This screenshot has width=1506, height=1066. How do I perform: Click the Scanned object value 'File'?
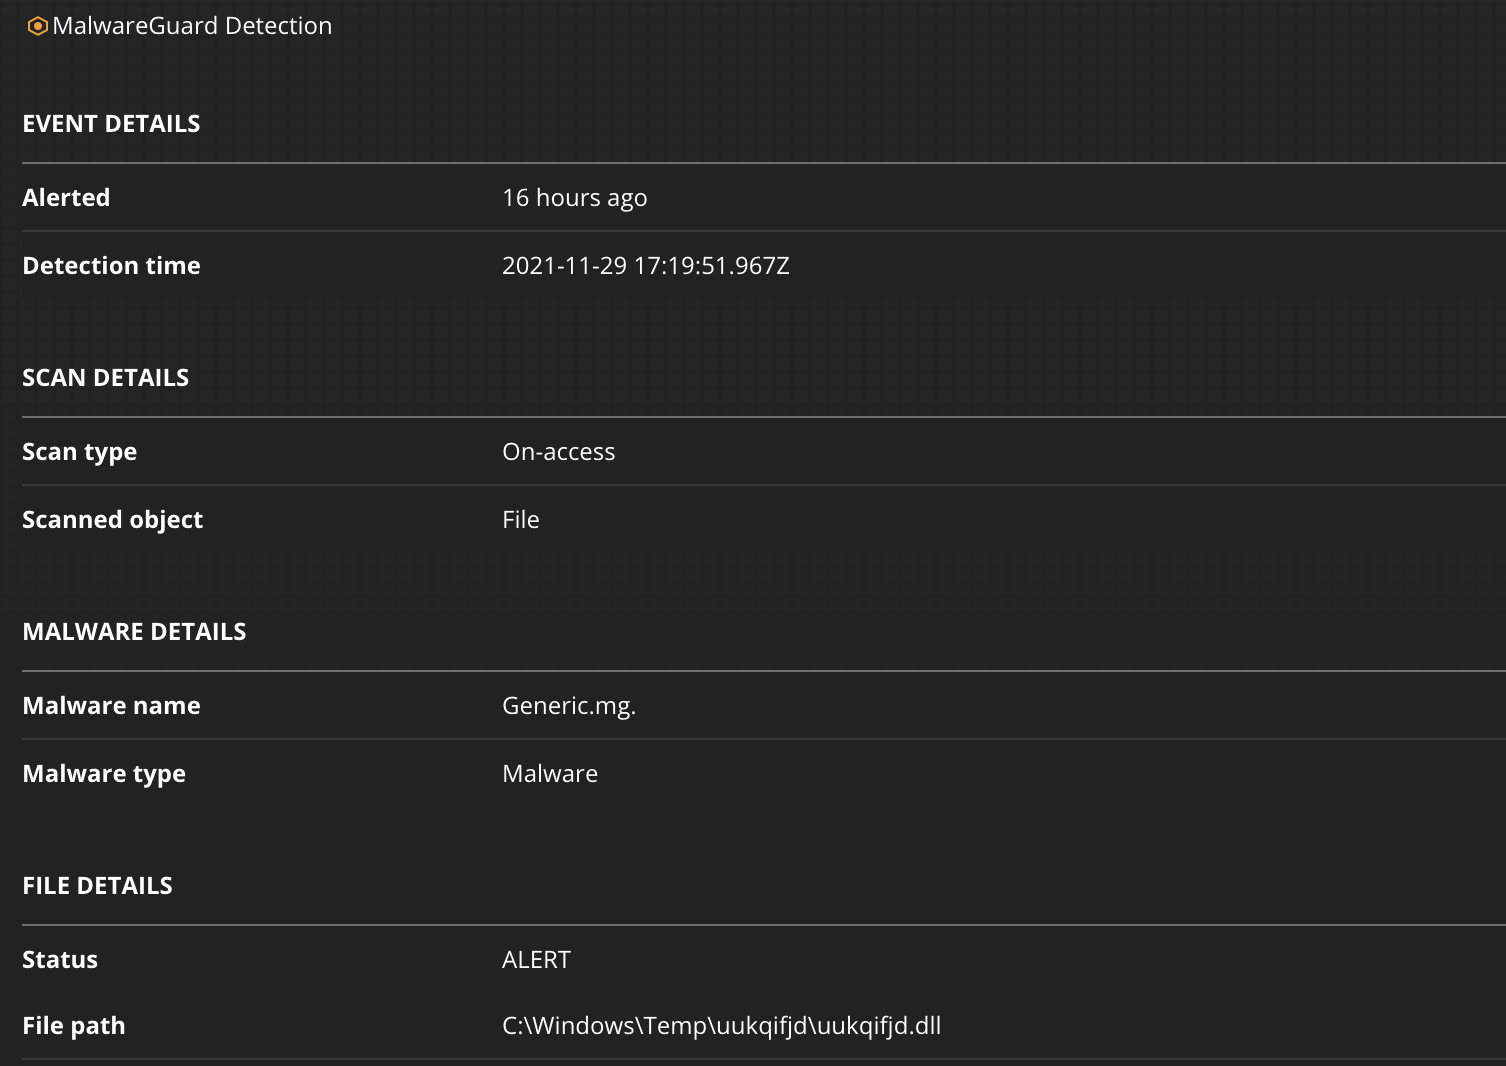coord(520,519)
